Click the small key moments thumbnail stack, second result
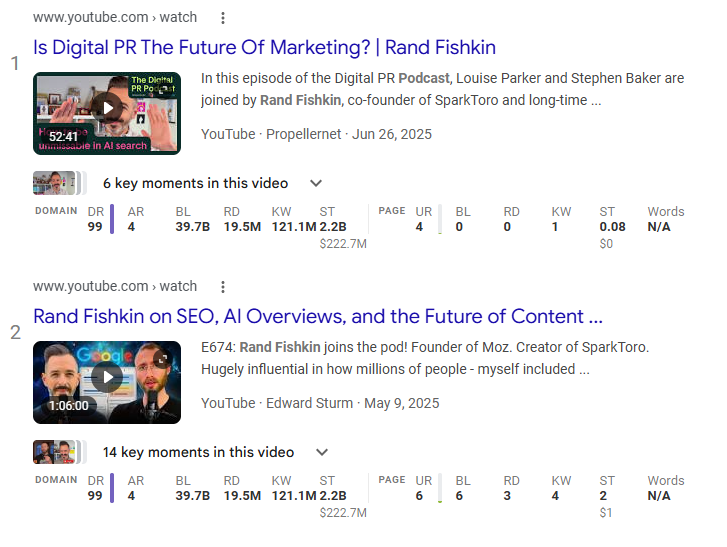This screenshot has height=547, width=727. pyautogui.click(x=57, y=452)
